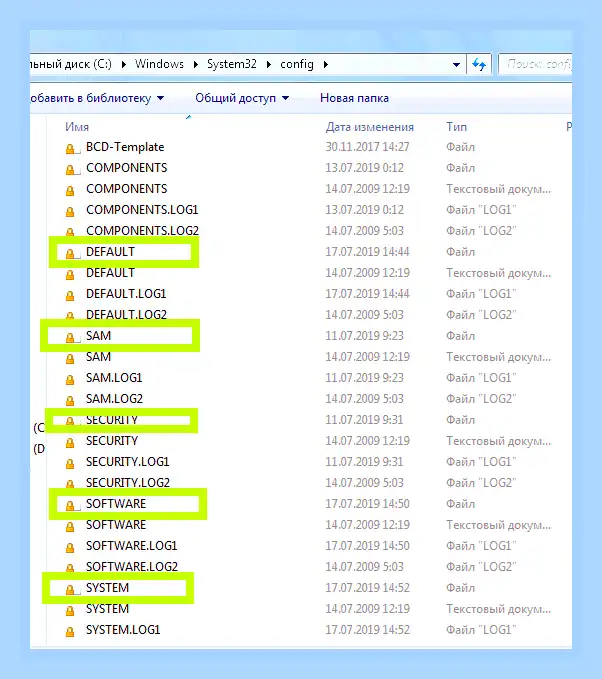Sort by the 'Дата изменения' column header
This screenshot has height=679, width=602.
tap(369, 127)
